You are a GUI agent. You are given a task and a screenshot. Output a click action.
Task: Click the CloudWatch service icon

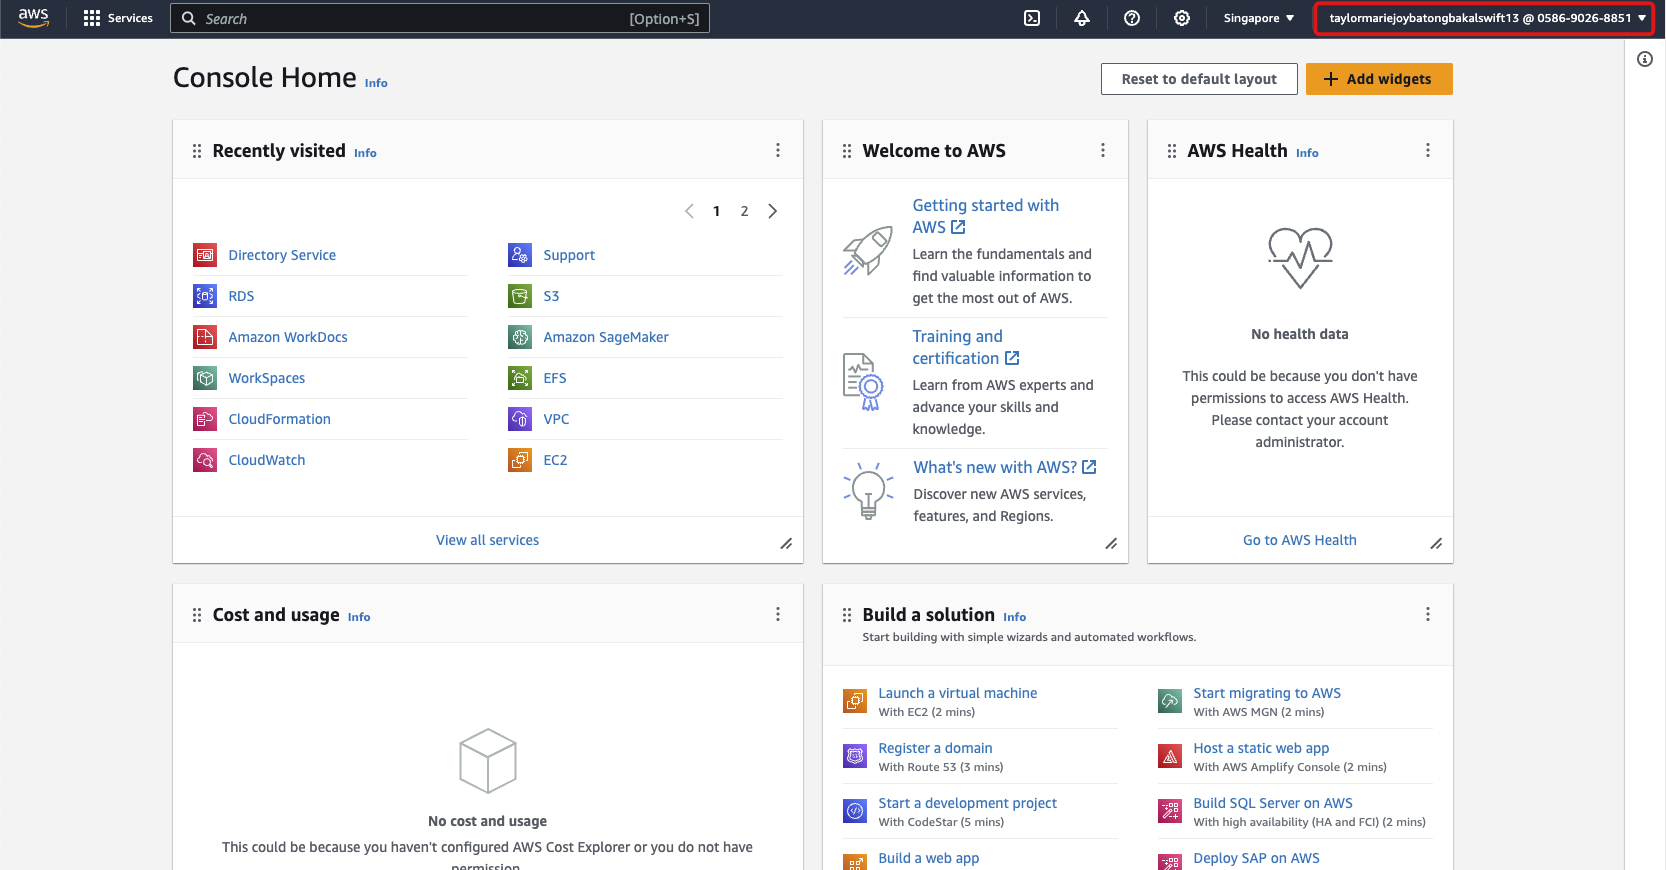[x=205, y=460]
